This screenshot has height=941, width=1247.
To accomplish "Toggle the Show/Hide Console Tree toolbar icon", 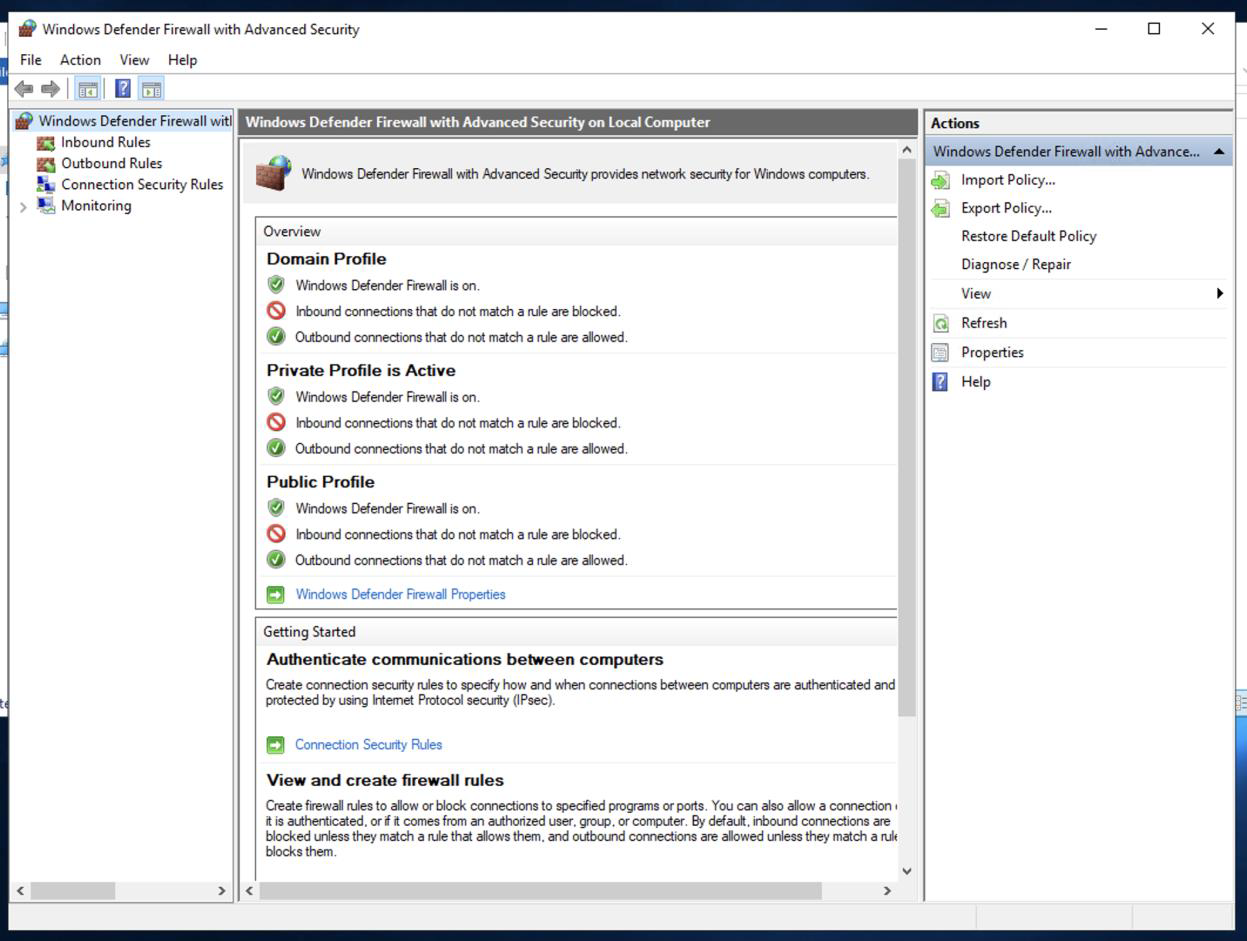I will tap(88, 89).
